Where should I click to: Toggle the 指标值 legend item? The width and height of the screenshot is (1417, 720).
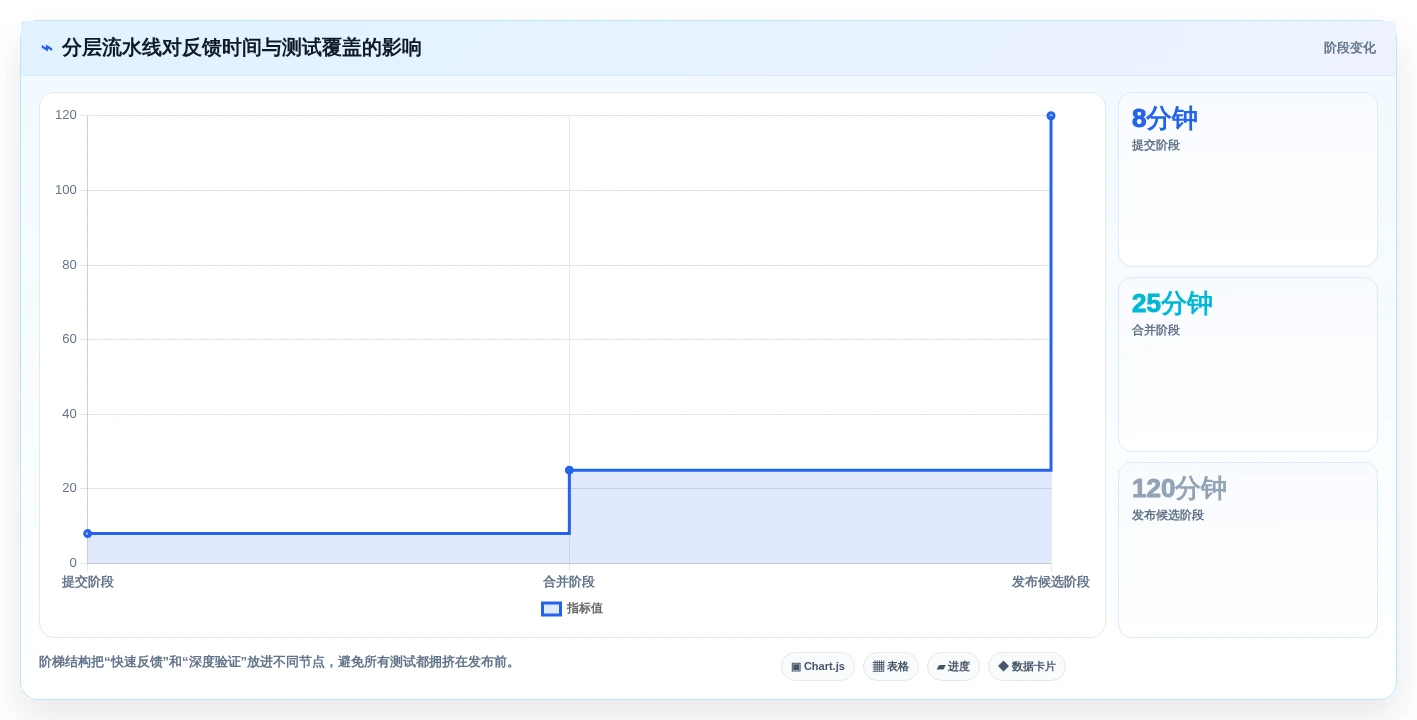point(572,608)
